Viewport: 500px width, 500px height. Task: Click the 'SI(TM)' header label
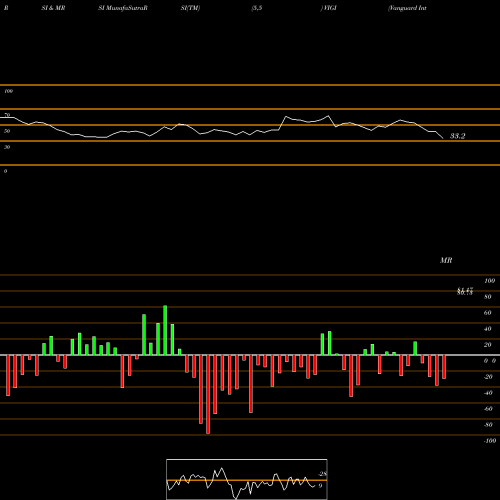pos(190,8)
